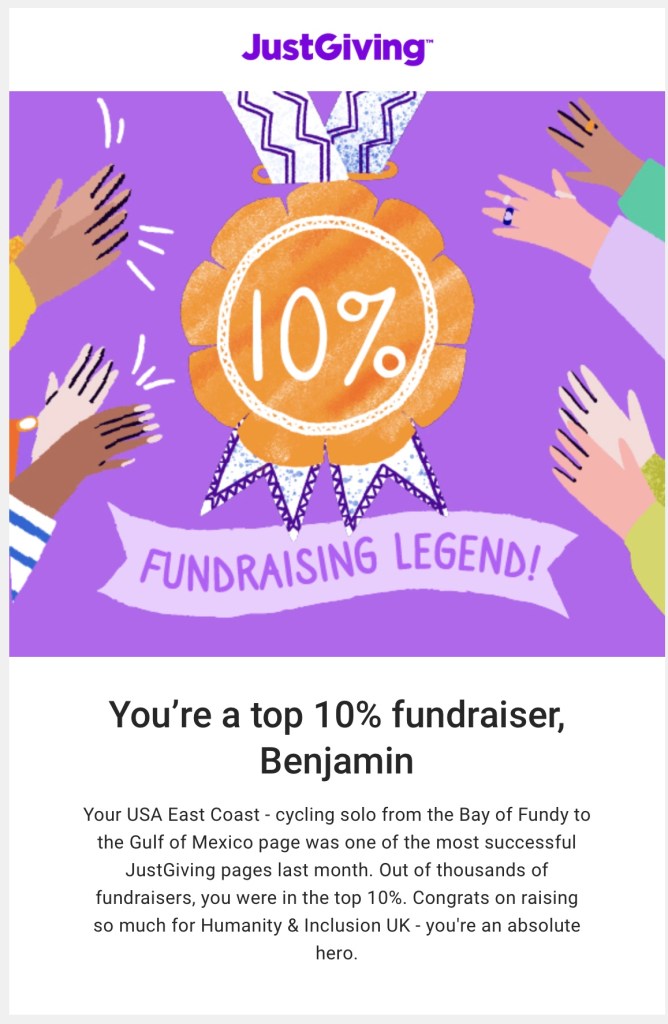The height and width of the screenshot is (1024, 668).
Task: Click the hand wearing a blue ring
Action: [x=540, y=214]
